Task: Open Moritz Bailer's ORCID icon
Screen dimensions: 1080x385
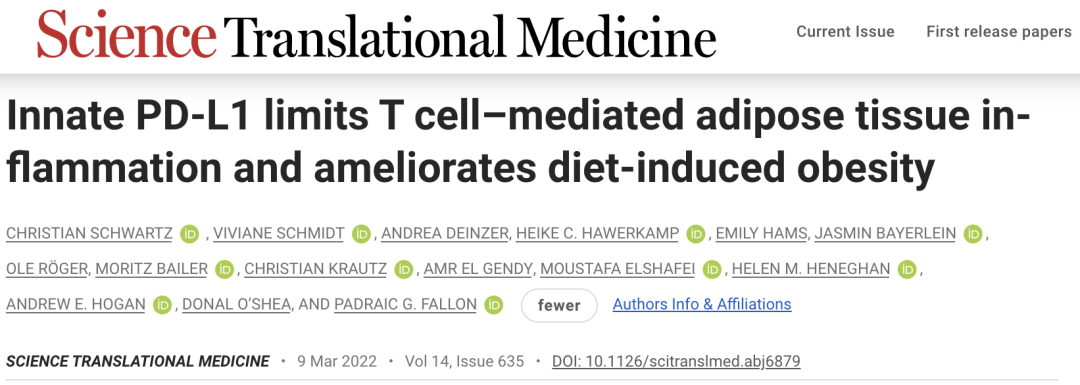Action: pyautogui.click(x=225, y=269)
